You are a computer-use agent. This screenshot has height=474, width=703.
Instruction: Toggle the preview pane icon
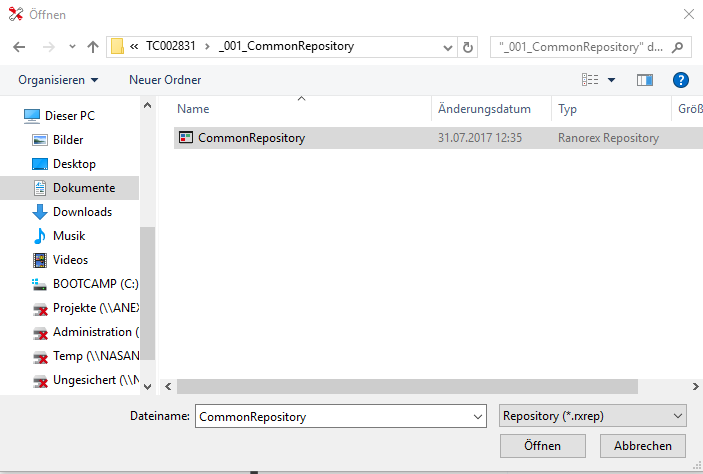pos(644,79)
